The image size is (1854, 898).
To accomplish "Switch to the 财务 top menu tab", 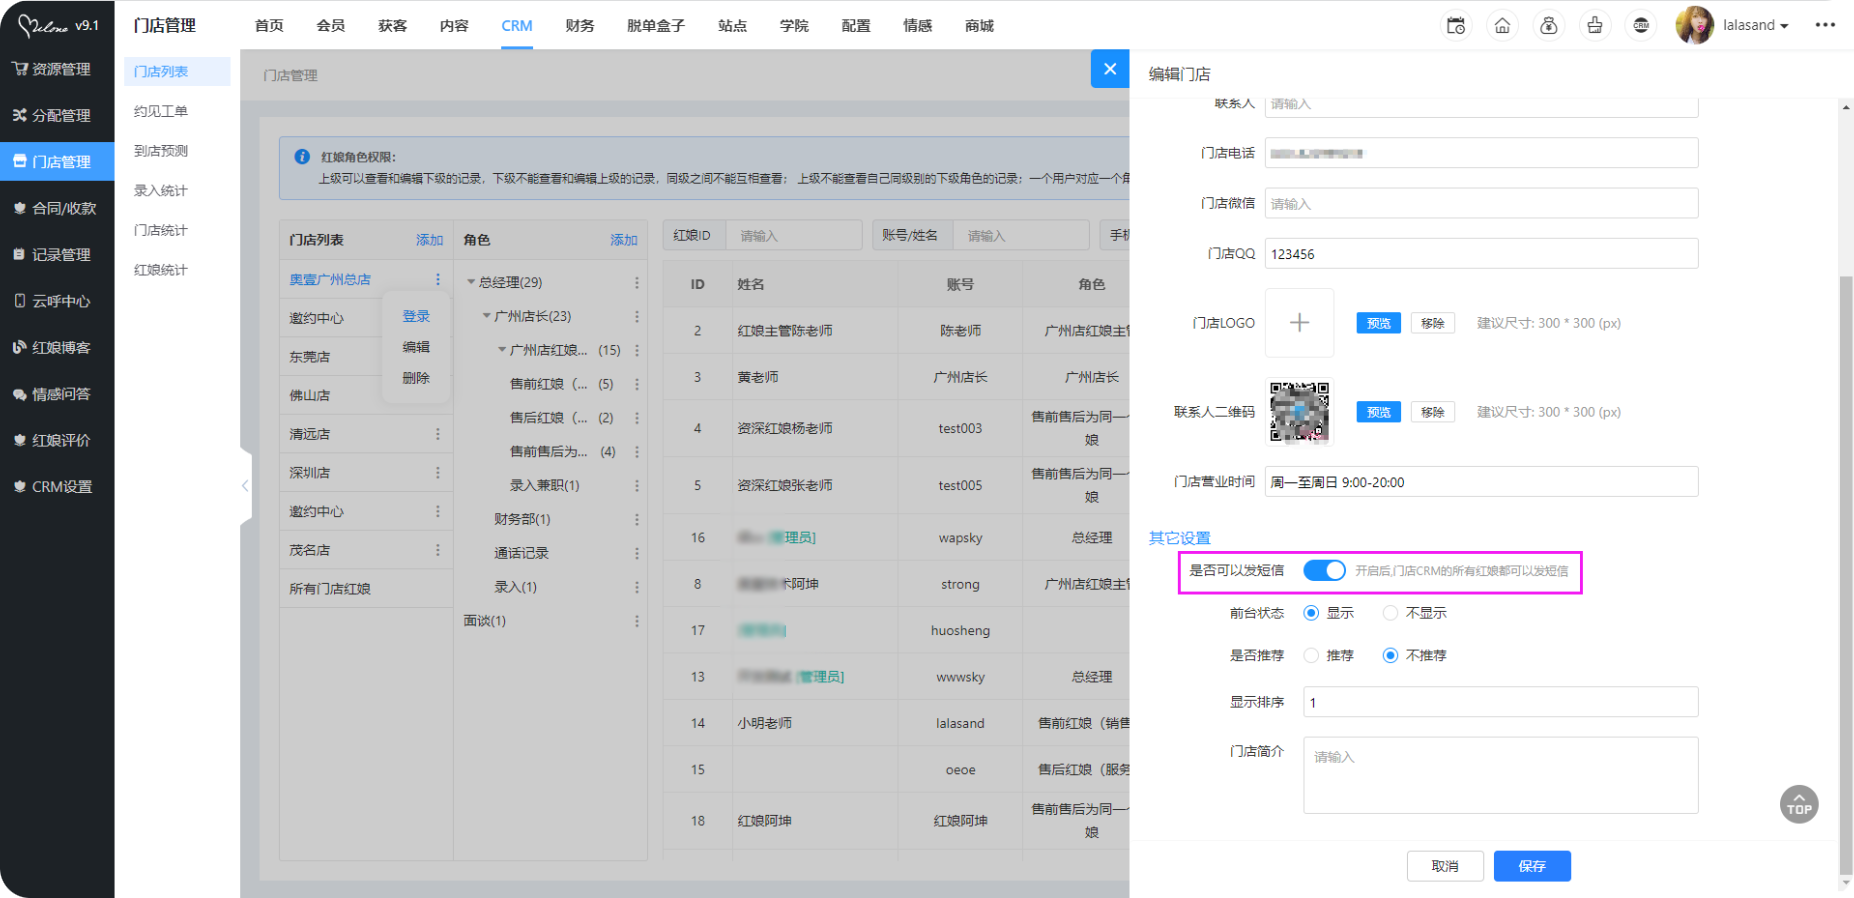I will click(579, 26).
